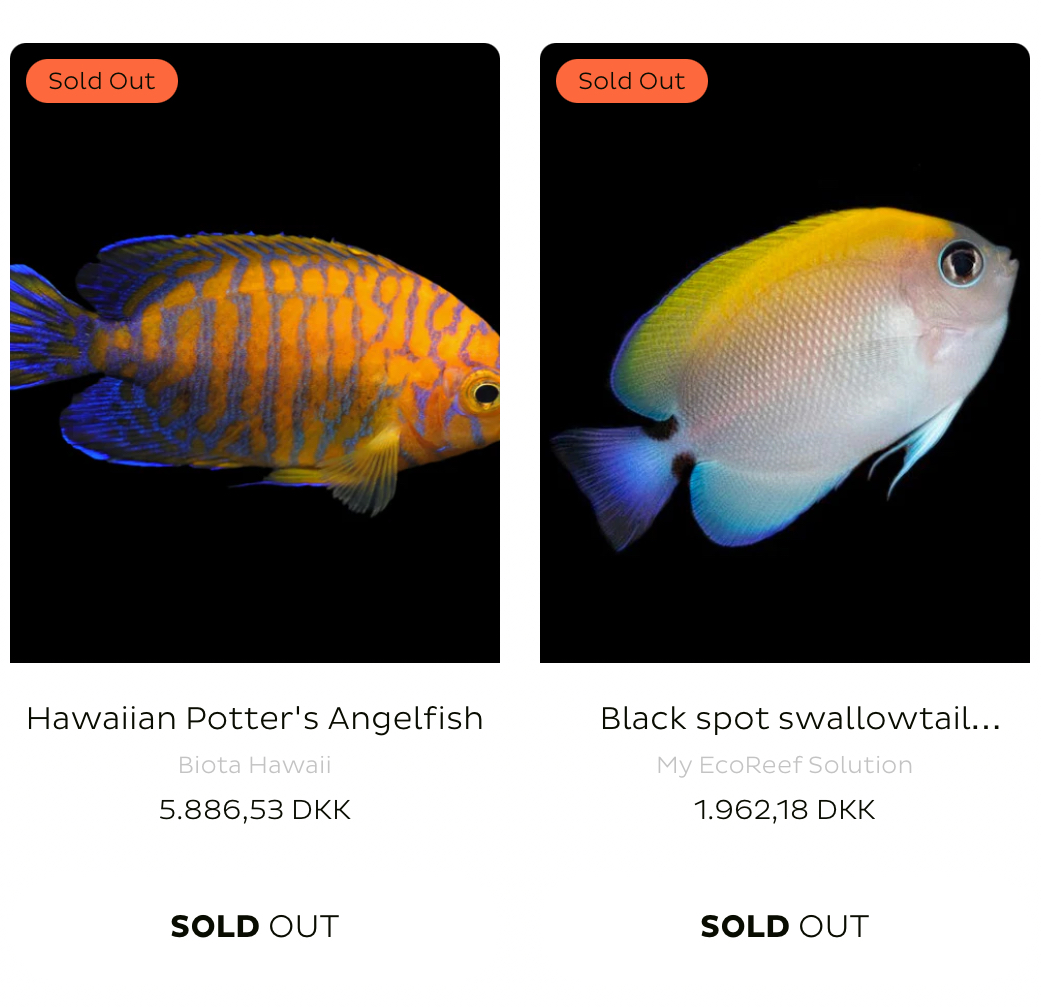Visit the Biota Hawaii vendor link
This screenshot has height=1007, width=1041.
[x=255, y=765]
